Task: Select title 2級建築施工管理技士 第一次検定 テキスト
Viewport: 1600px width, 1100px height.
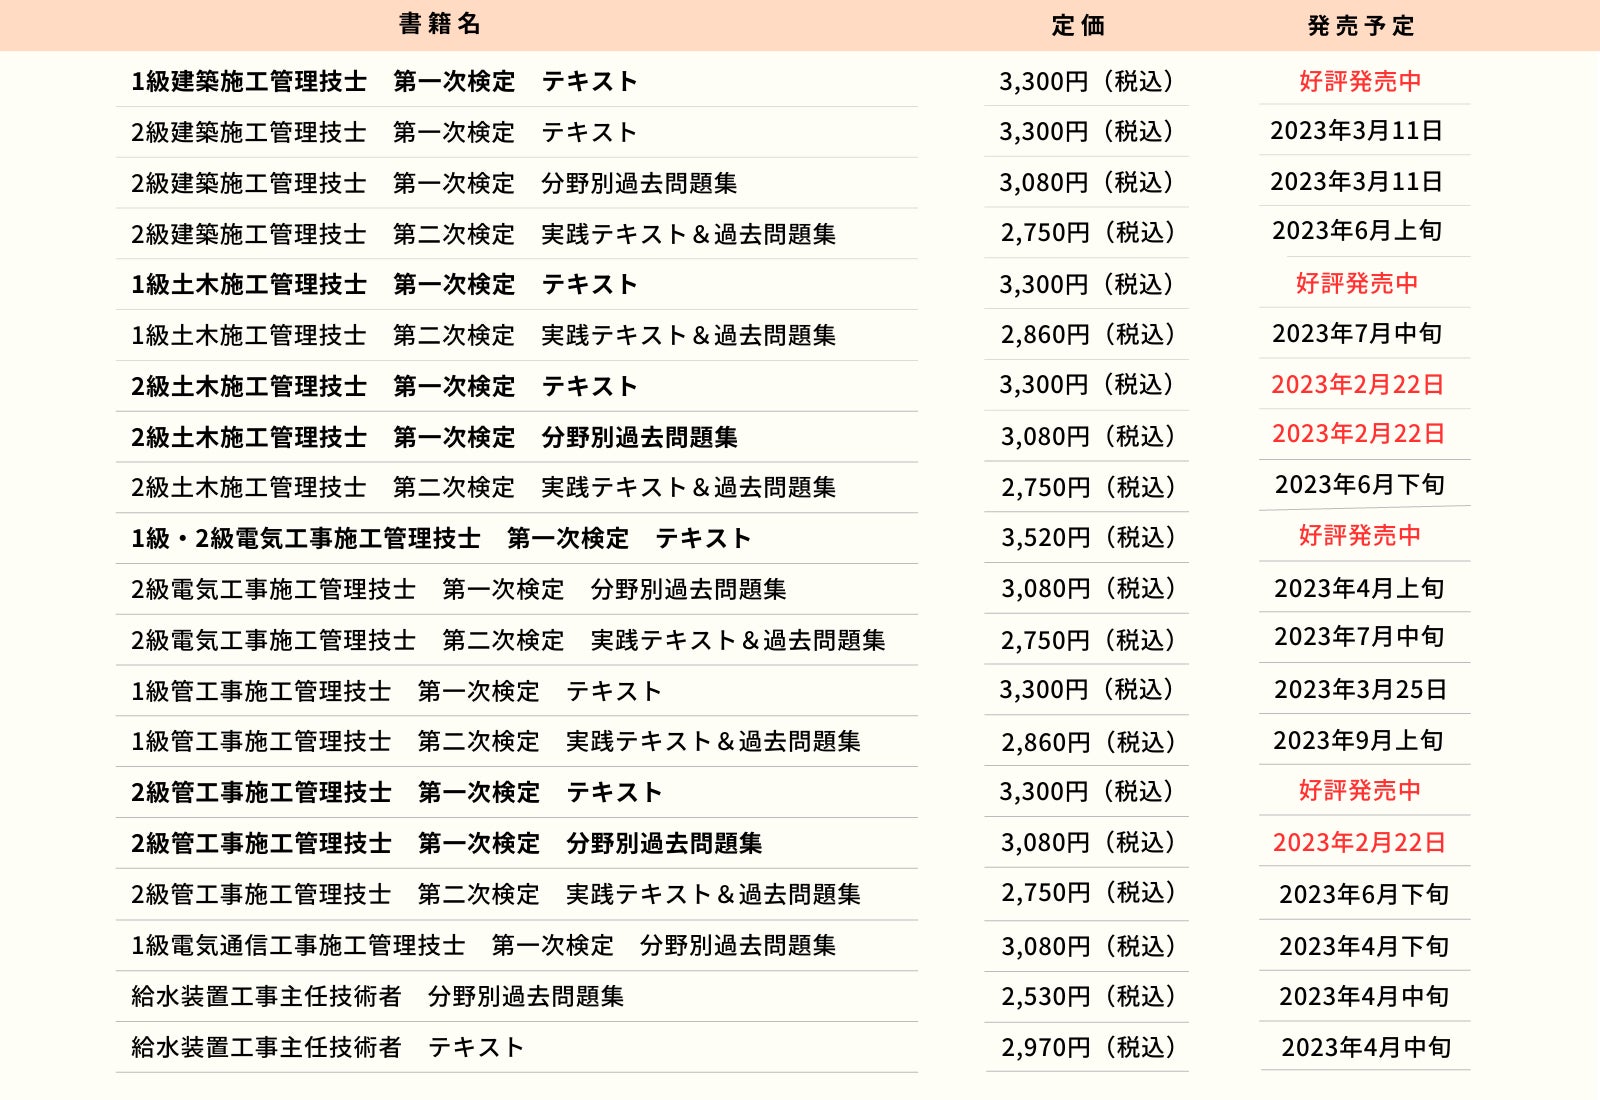Action: tap(384, 132)
